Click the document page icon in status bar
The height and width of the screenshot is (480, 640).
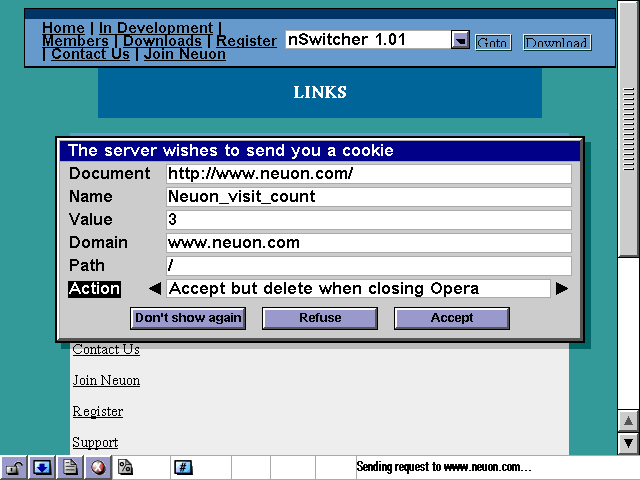coord(70,467)
